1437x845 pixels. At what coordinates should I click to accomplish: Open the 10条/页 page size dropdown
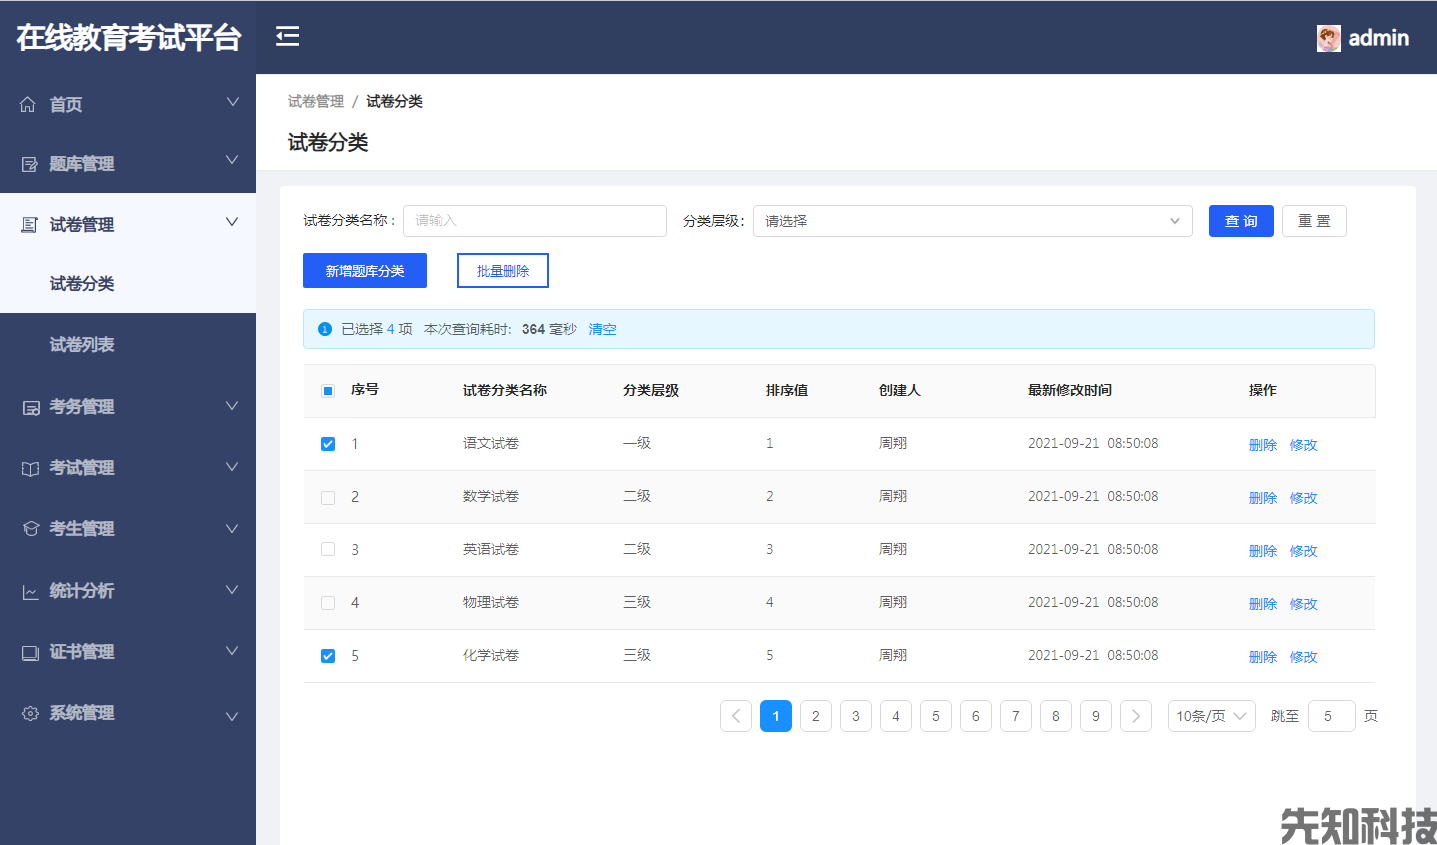pyautogui.click(x=1212, y=716)
